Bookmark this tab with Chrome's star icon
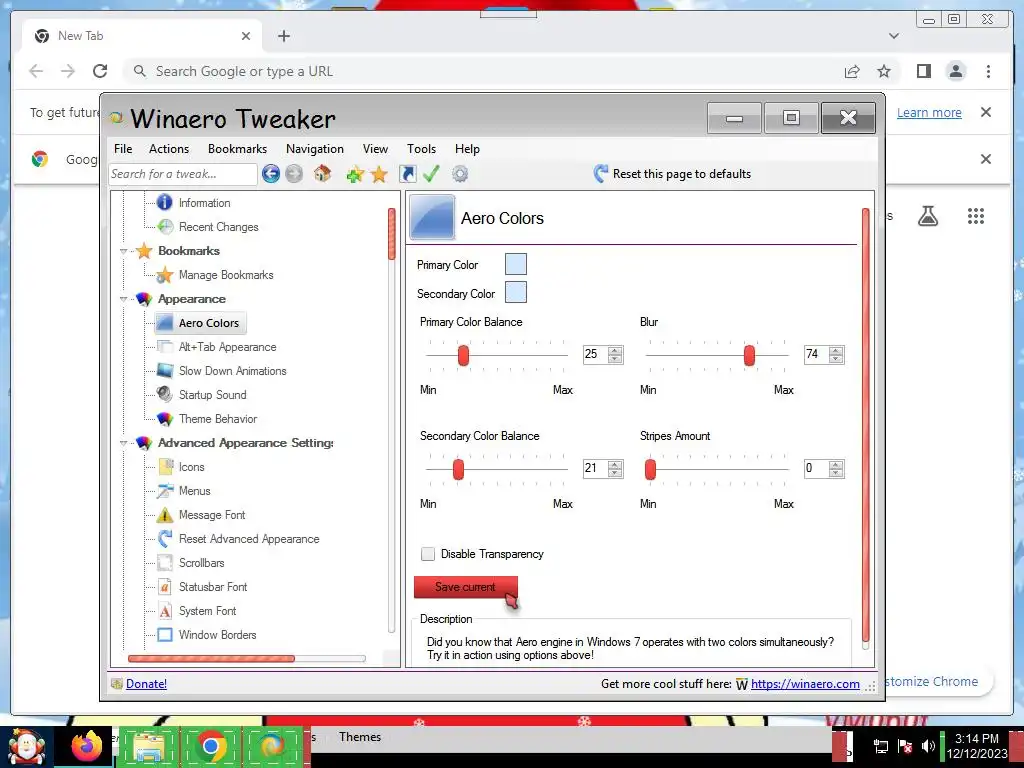This screenshot has height=768, width=1024. pyautogui.click(x=884, y=71)
